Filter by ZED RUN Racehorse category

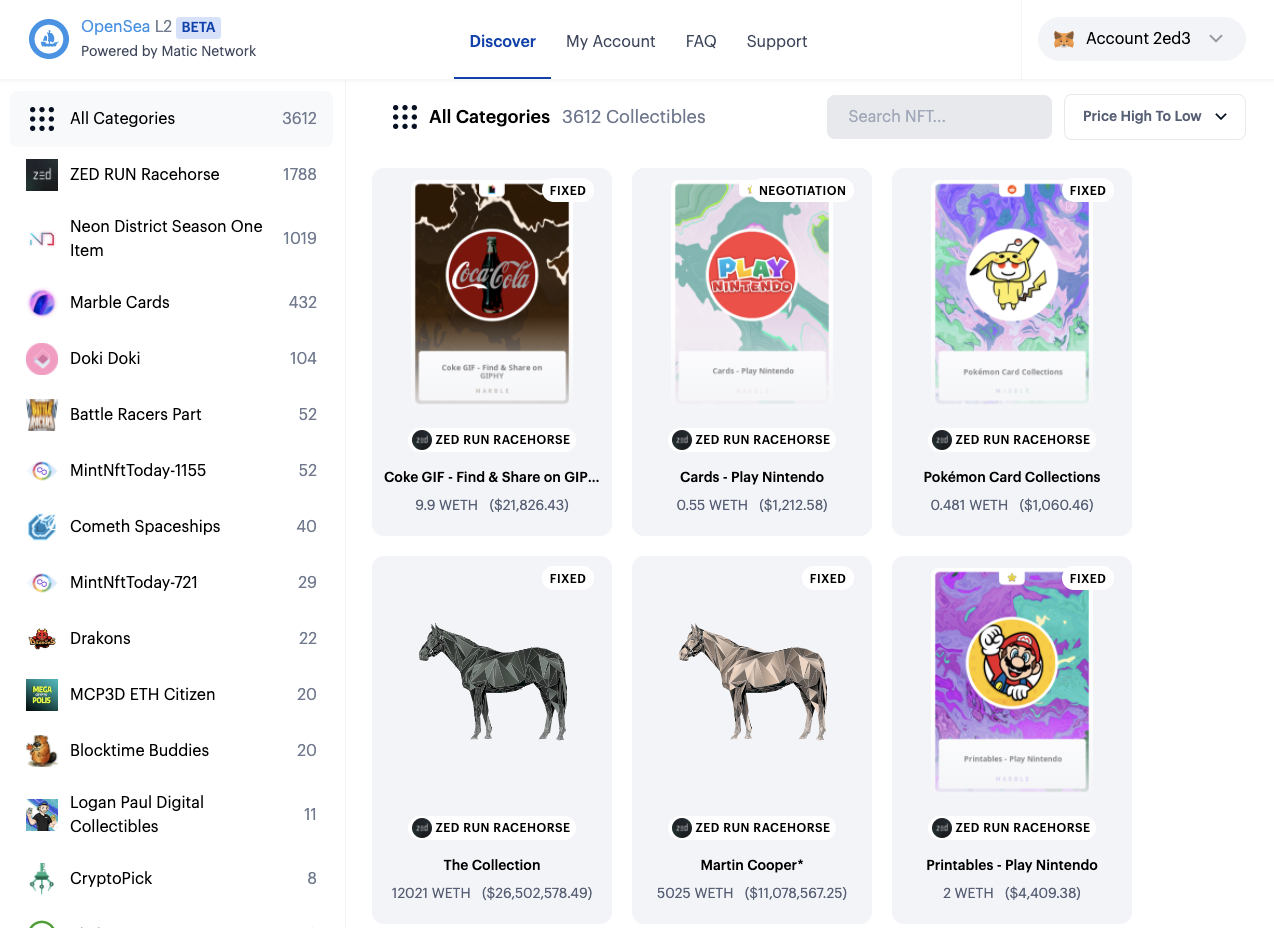[x=172, y=174]
